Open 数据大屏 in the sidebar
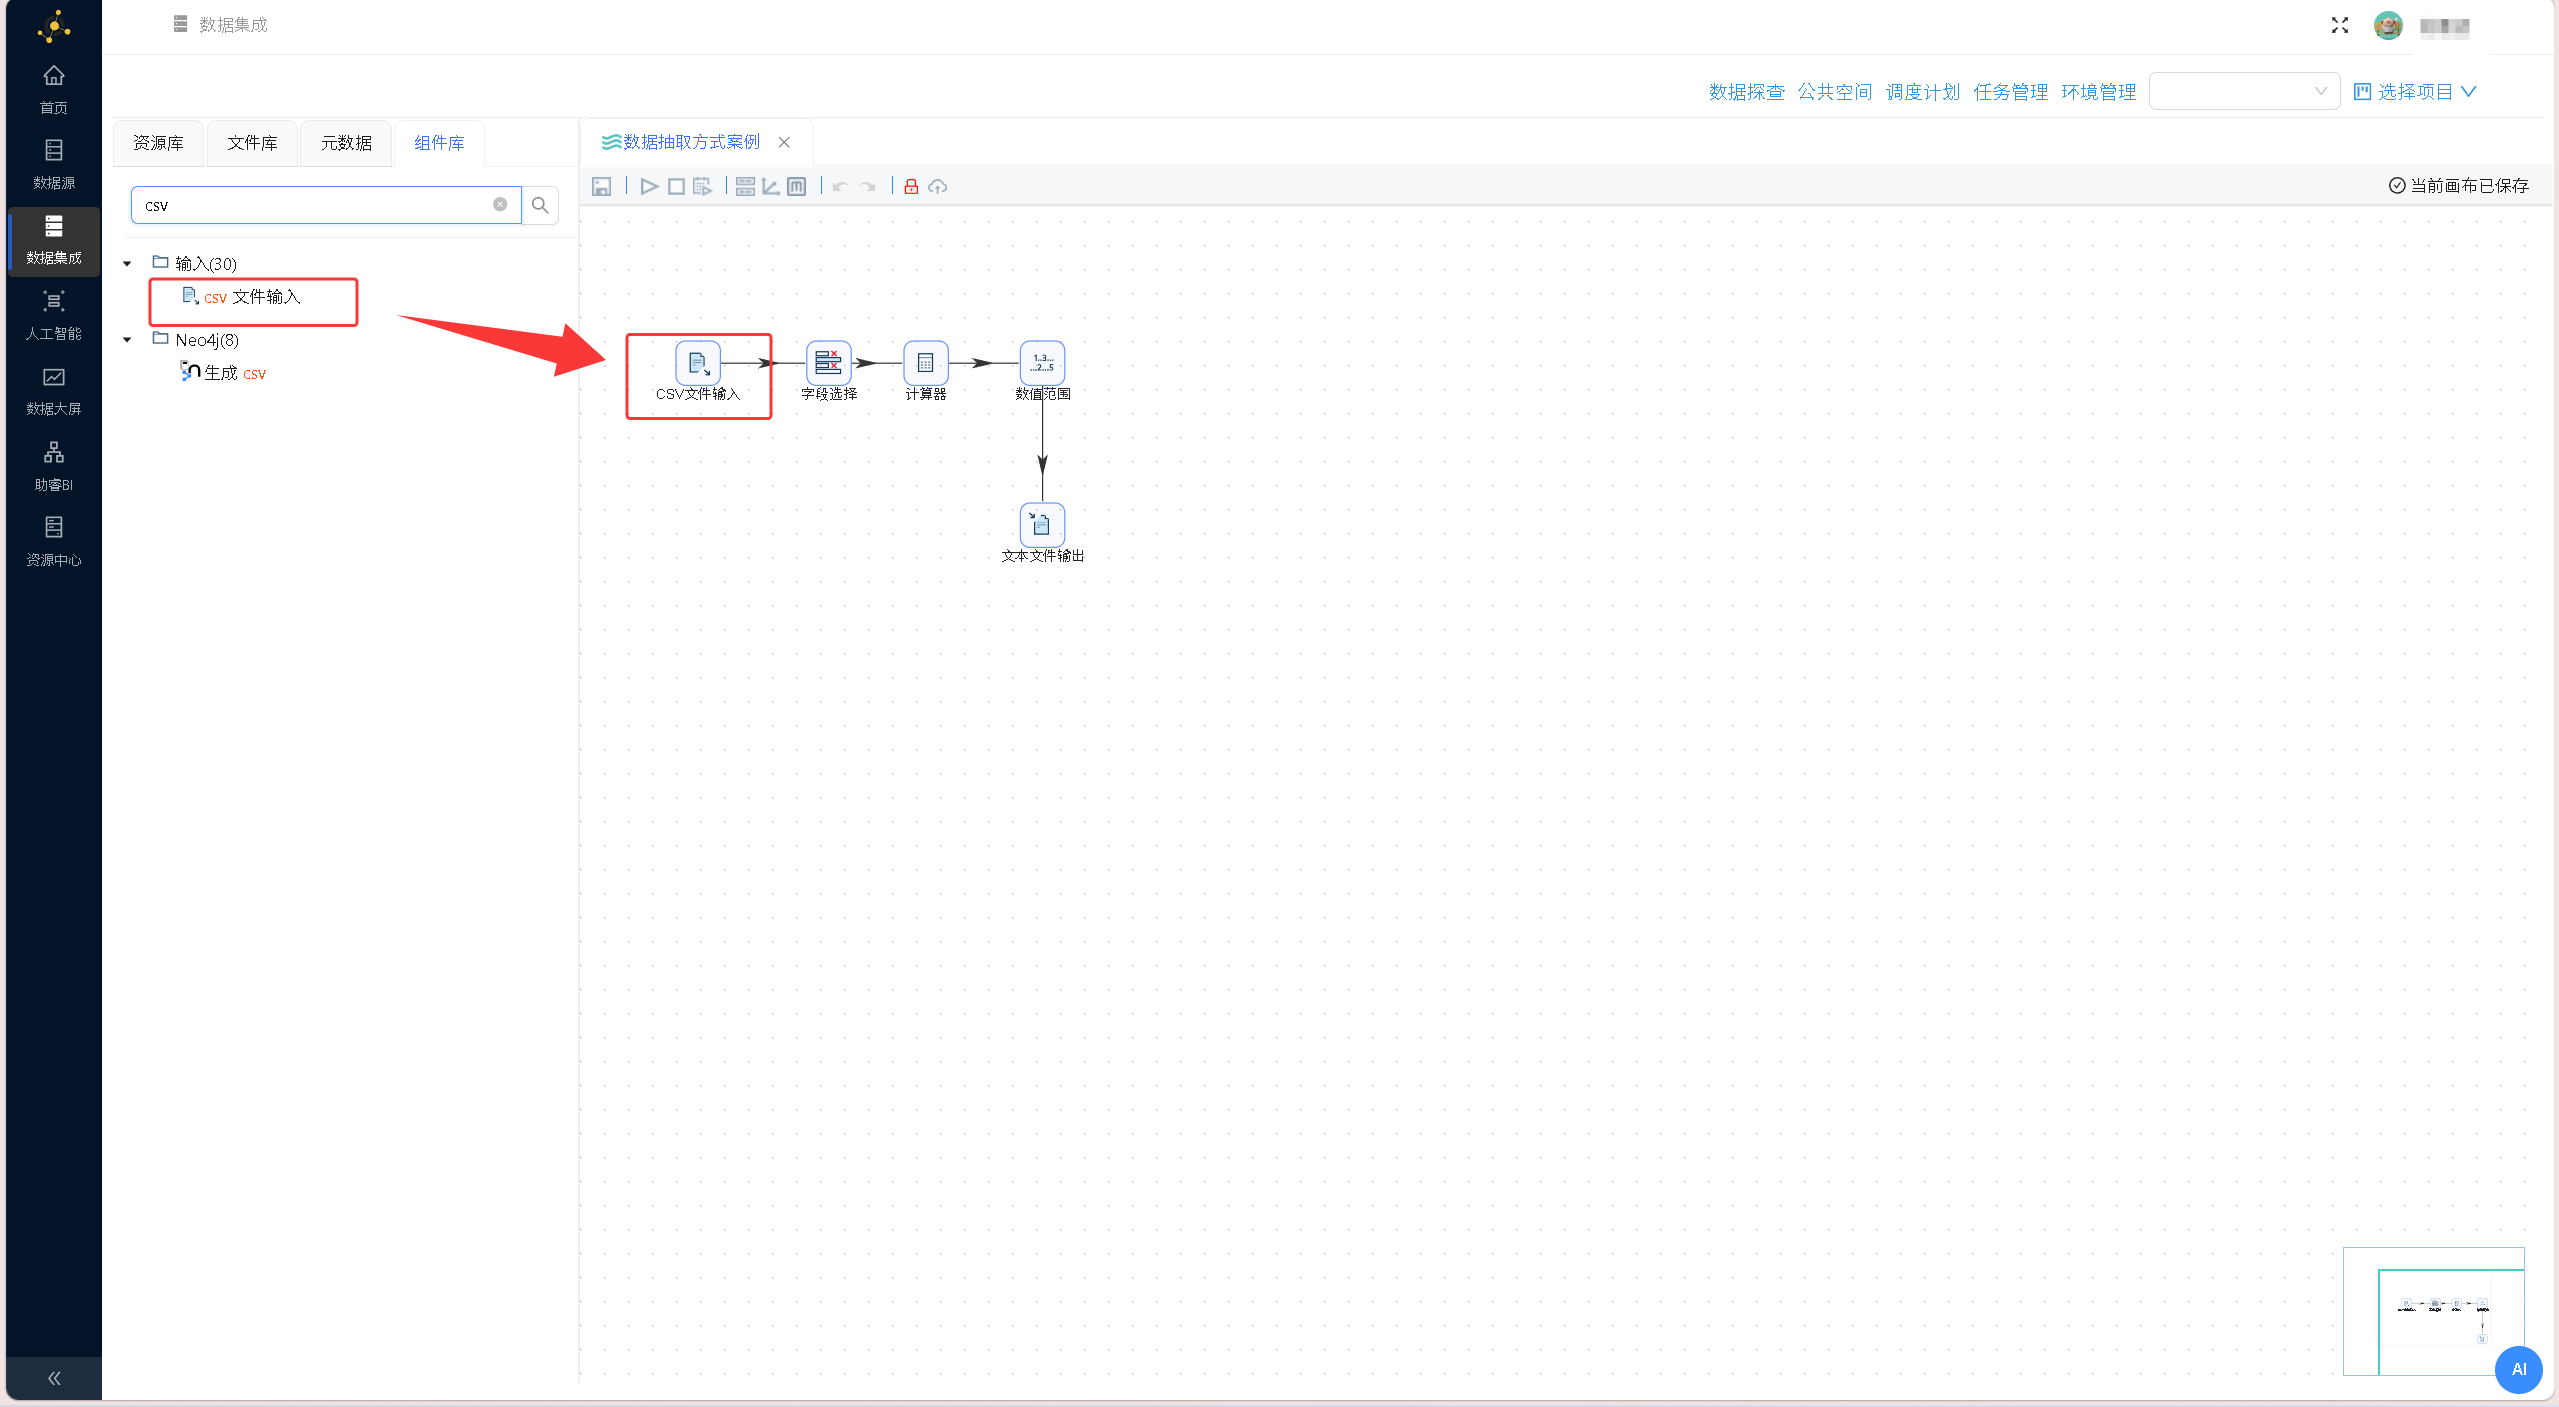This screenshot has width=2559, height=1407. coord(54,391)
